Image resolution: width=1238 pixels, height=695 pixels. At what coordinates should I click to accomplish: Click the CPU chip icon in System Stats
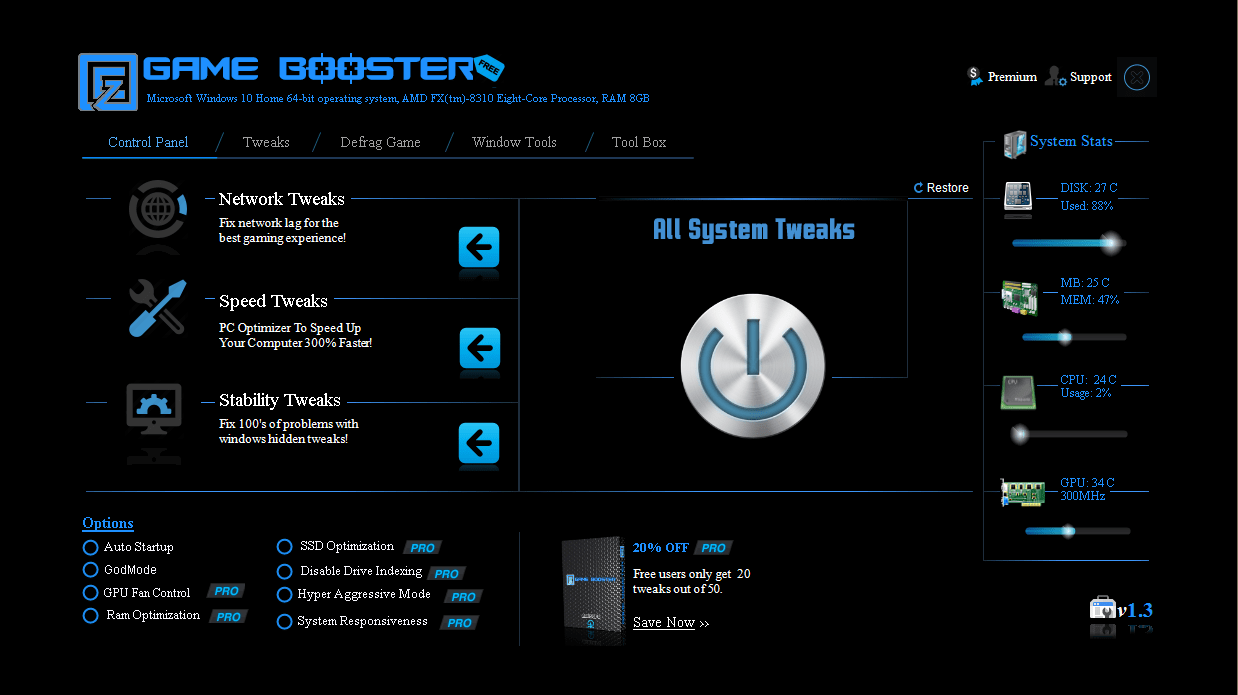click(x=1018, y=393)
